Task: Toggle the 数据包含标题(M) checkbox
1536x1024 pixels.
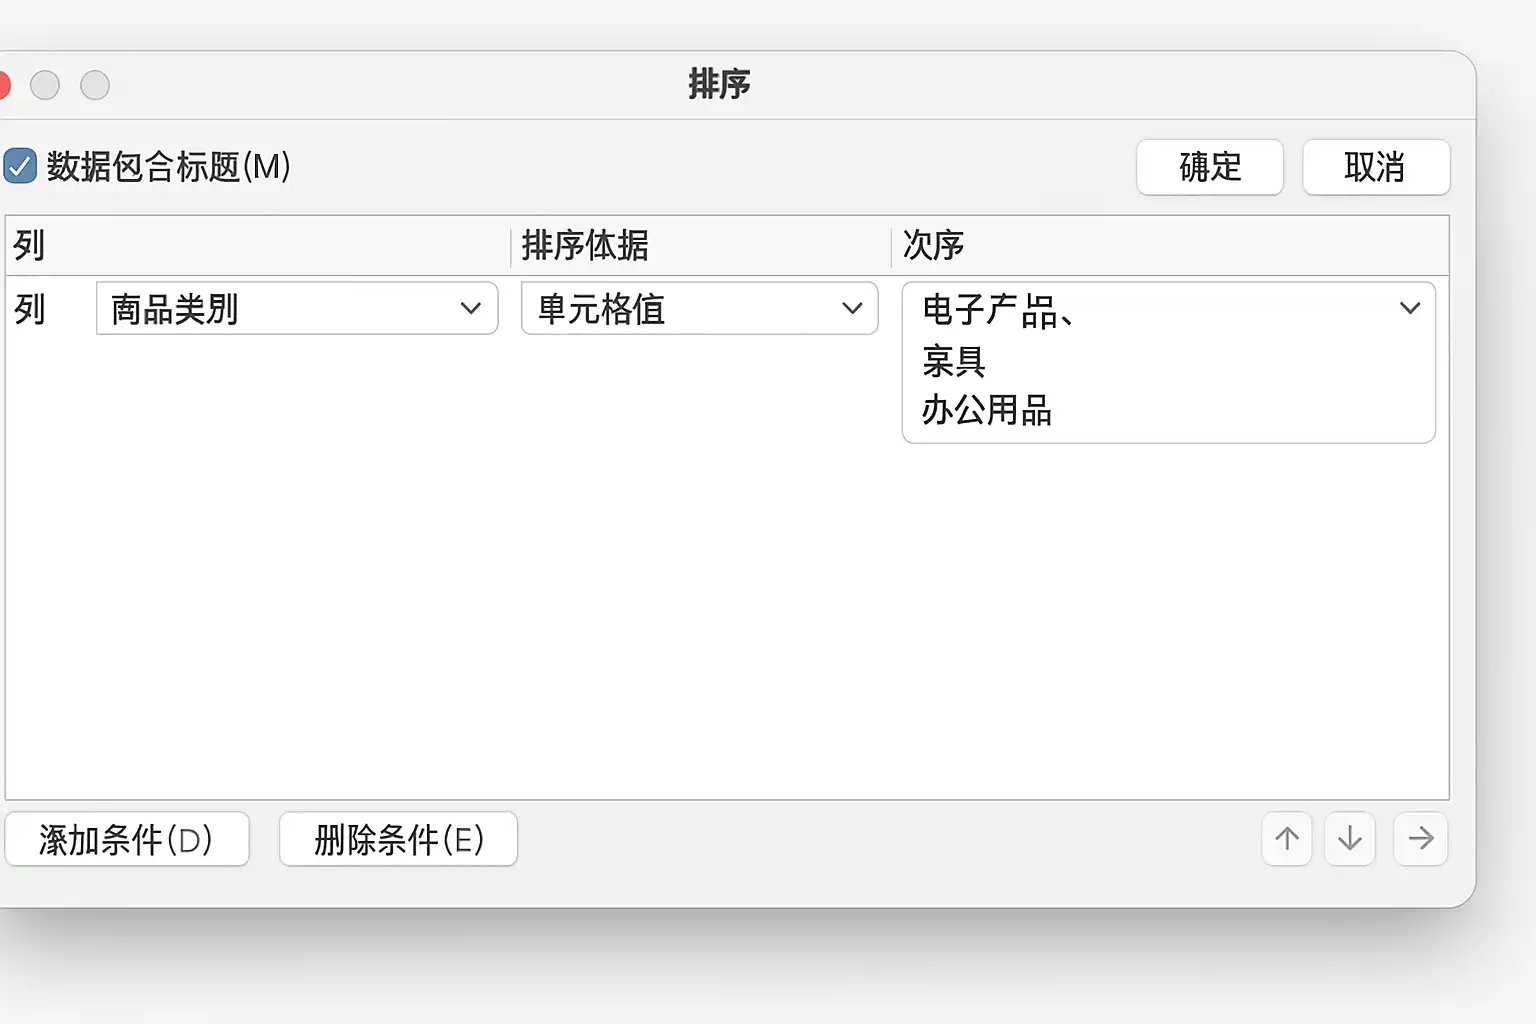Action: (x=20, y=166)
